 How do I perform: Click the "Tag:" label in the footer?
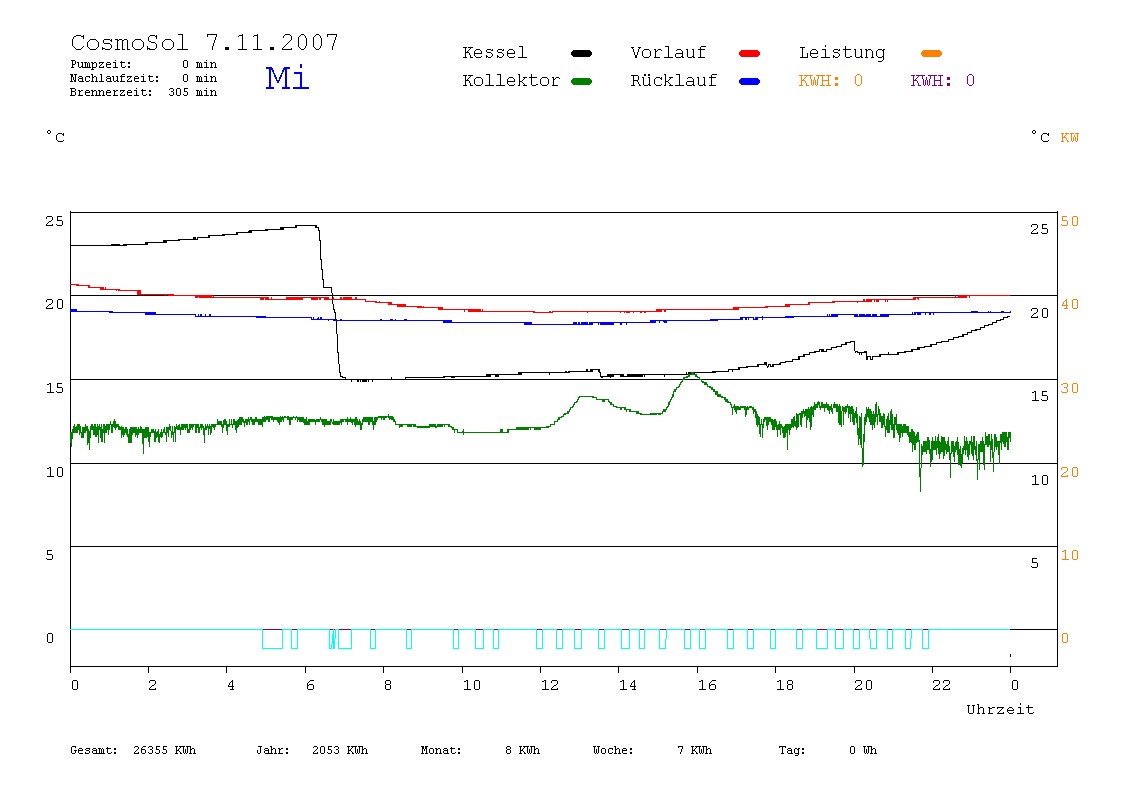(x=791, y=750)
